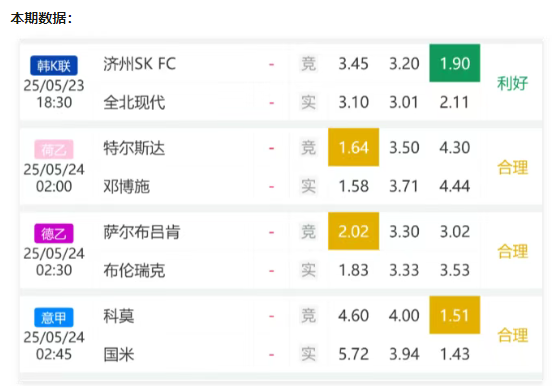Viewport: 557px width, 386px height.
Task: Select the highlighted 2.02 odds cell
Action: coord(353,231)
